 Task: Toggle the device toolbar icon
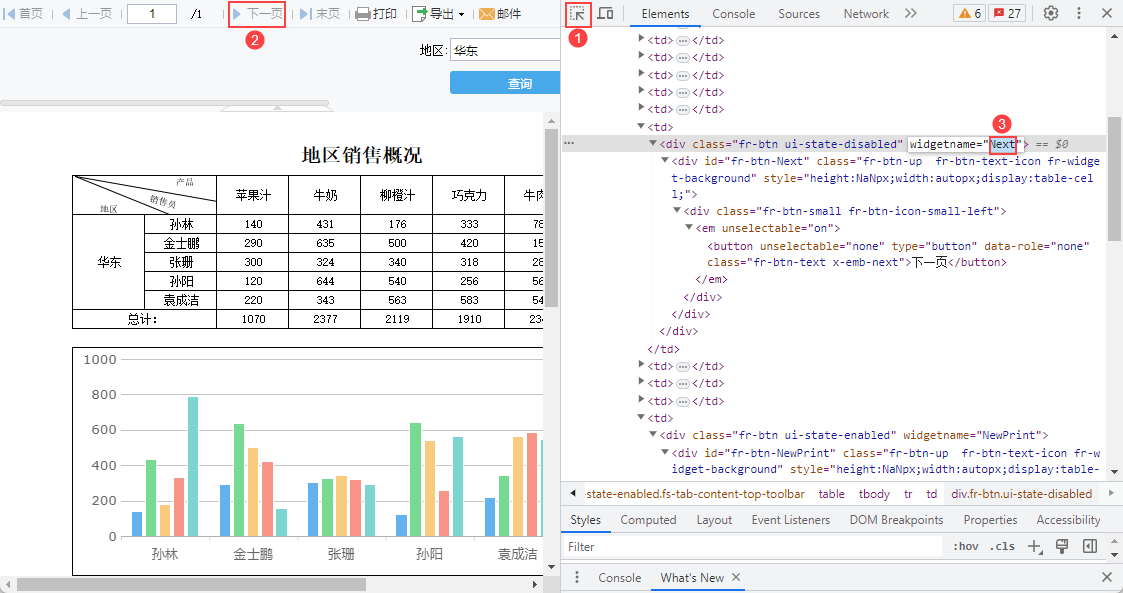pos(606,14)
